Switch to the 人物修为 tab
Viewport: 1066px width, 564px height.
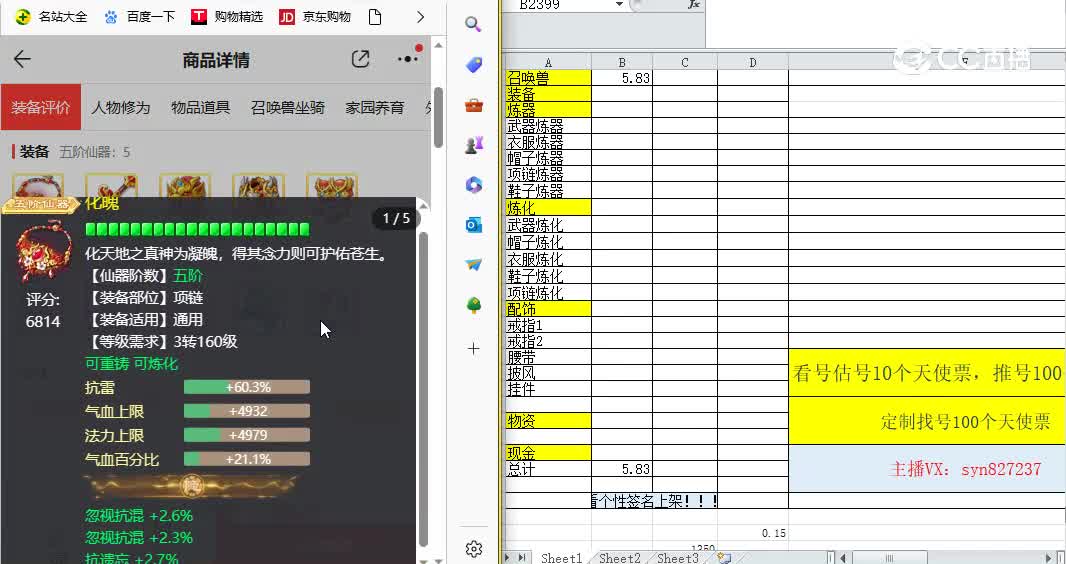pyautogui.click(x=120, y=107)
